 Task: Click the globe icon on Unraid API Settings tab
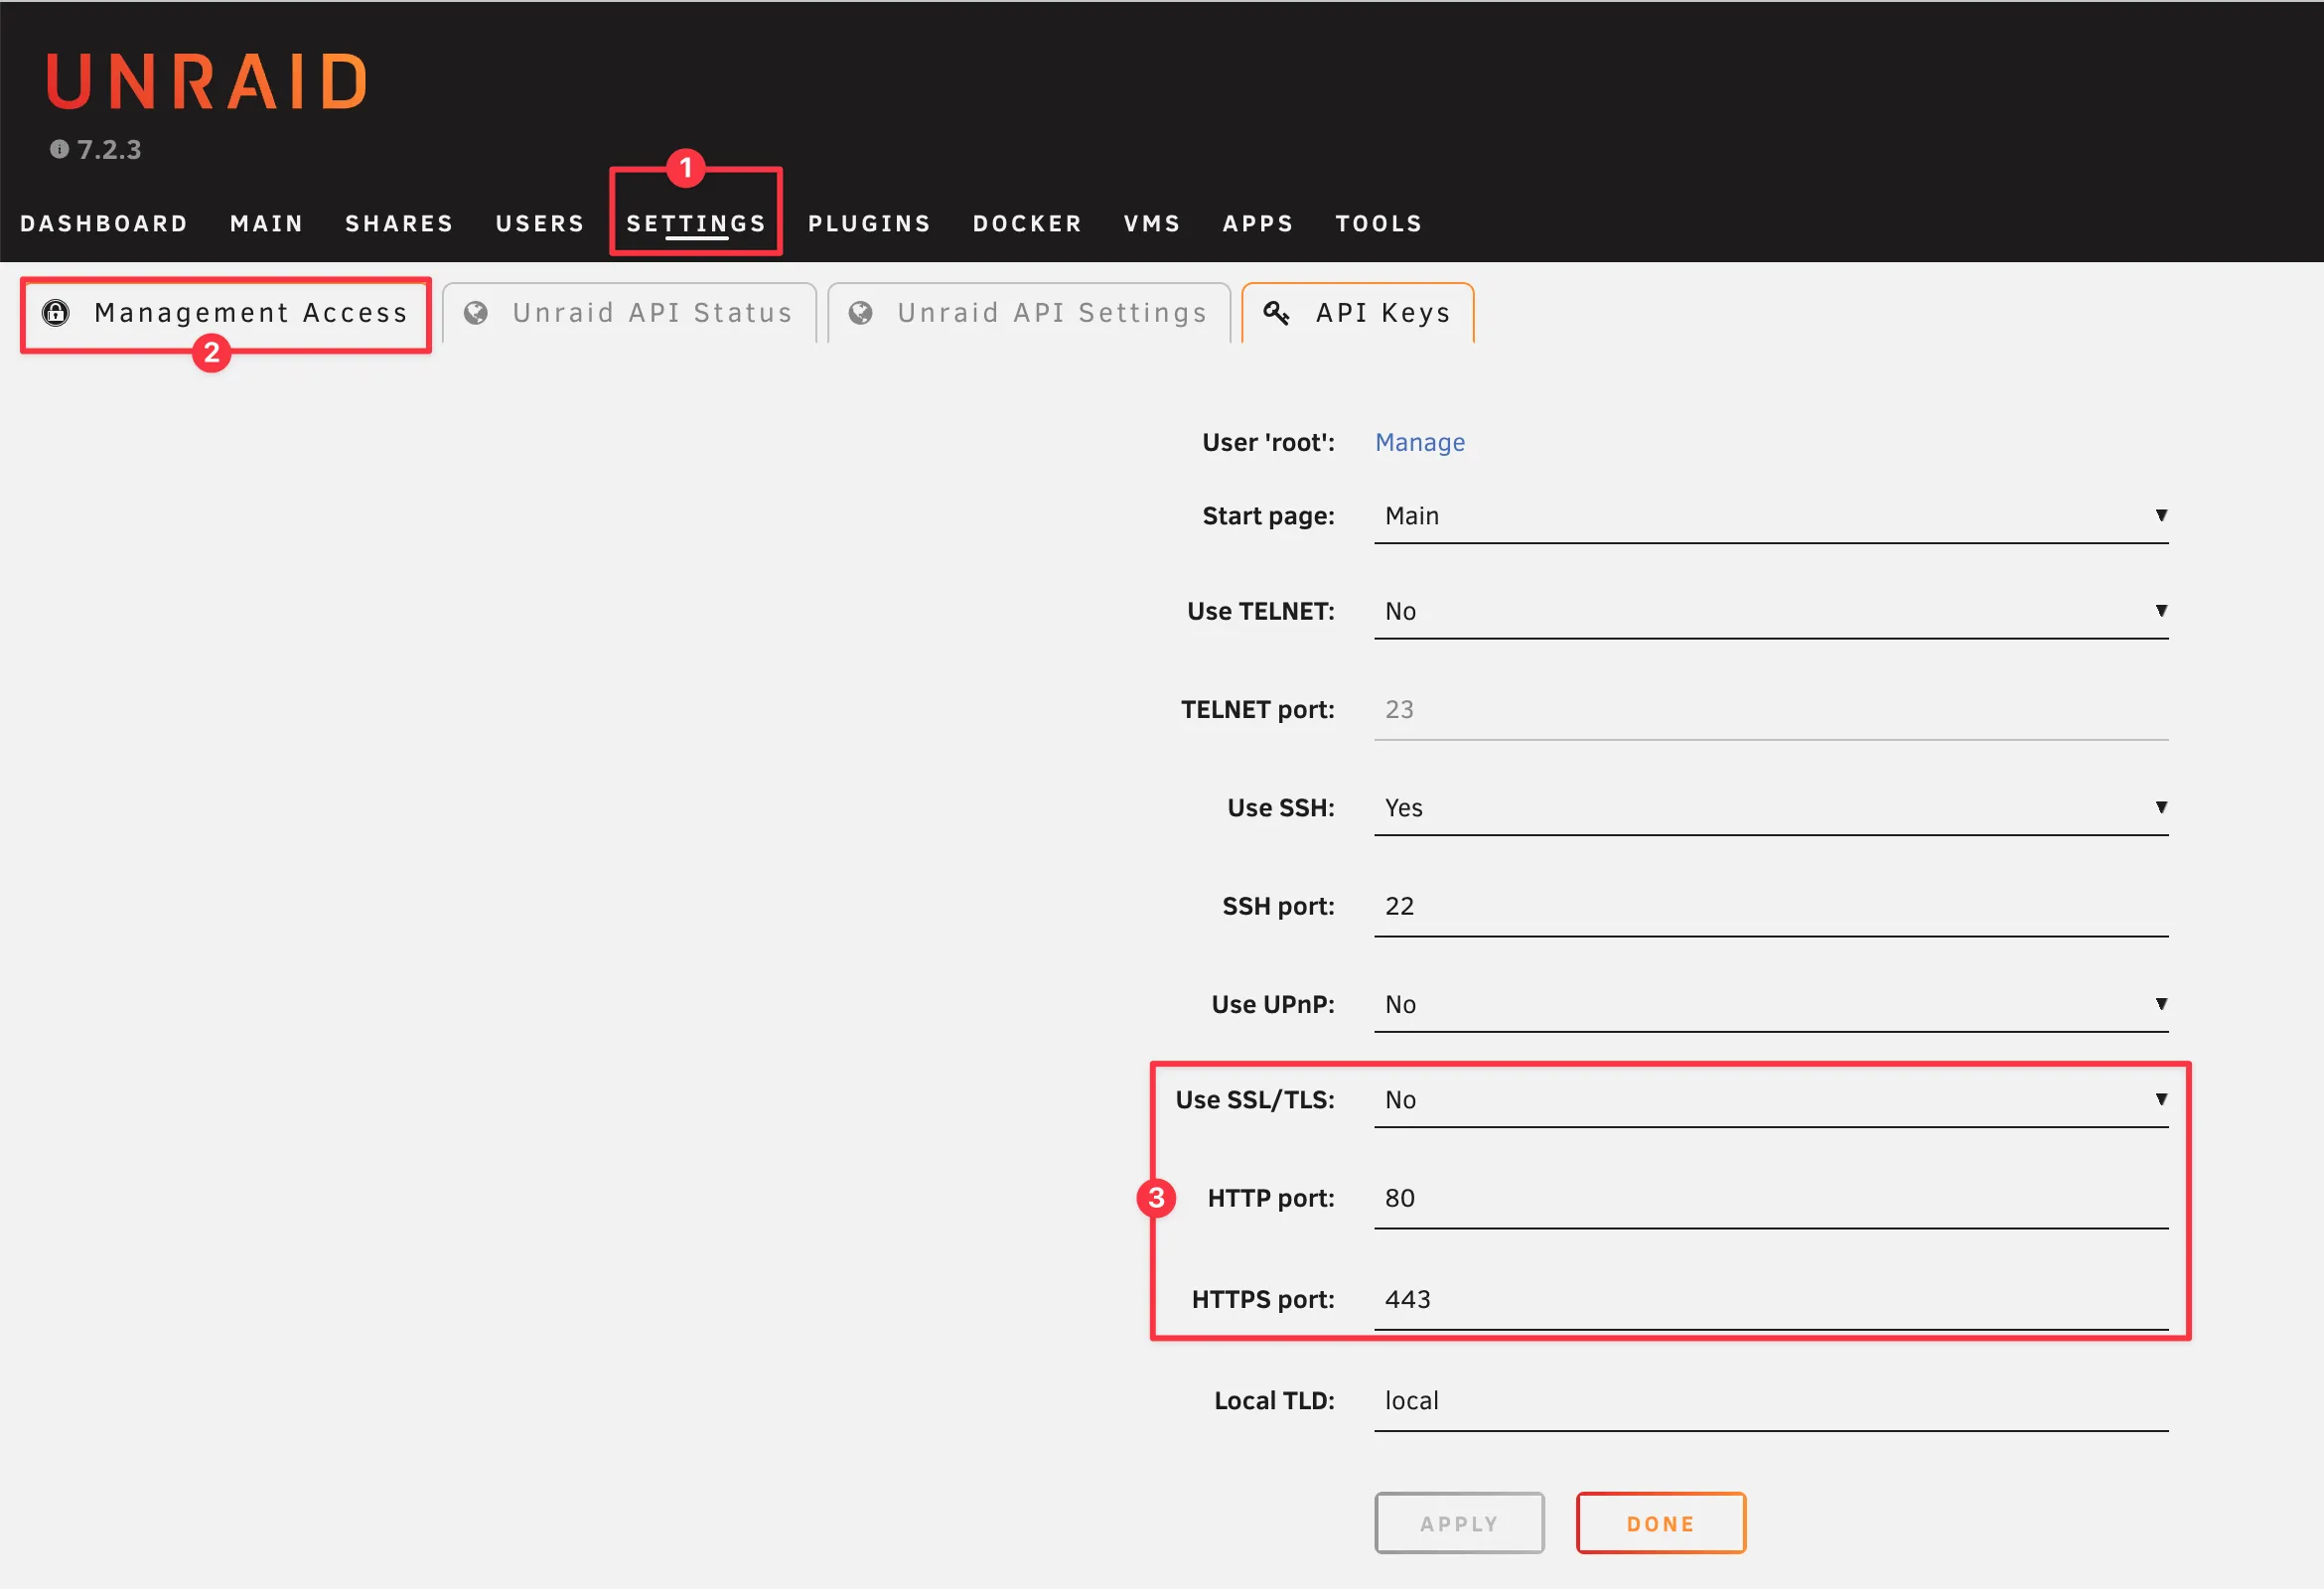(861, 313)
